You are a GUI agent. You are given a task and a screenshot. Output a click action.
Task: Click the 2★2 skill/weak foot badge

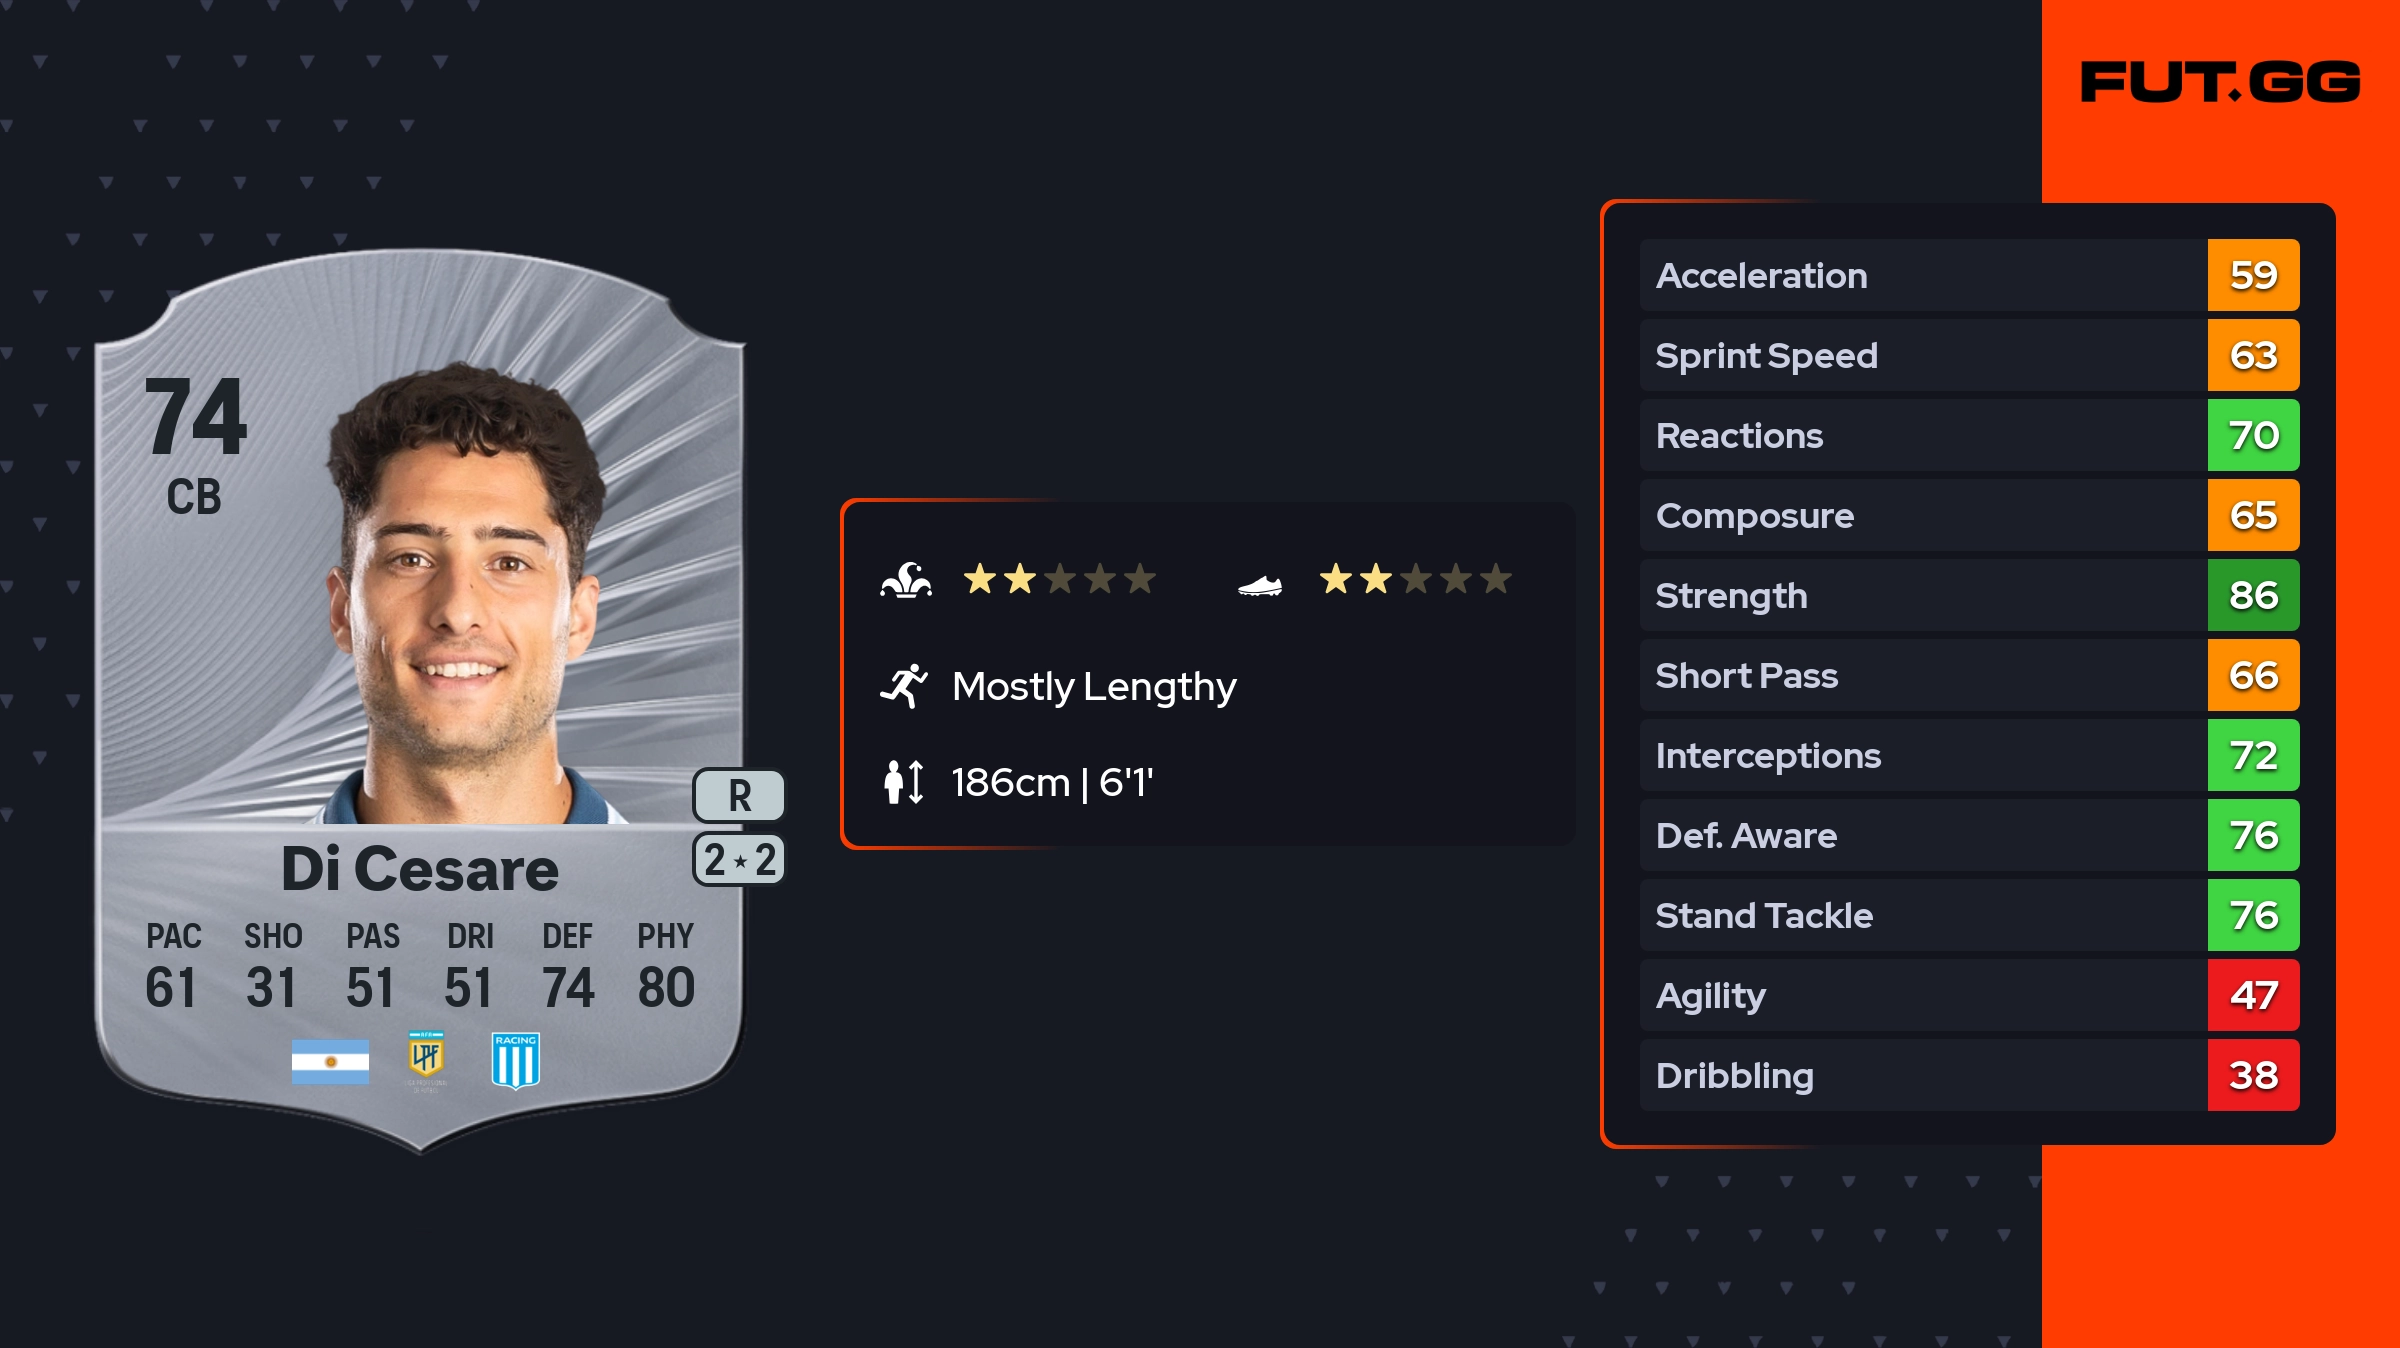tap(739, 860)
